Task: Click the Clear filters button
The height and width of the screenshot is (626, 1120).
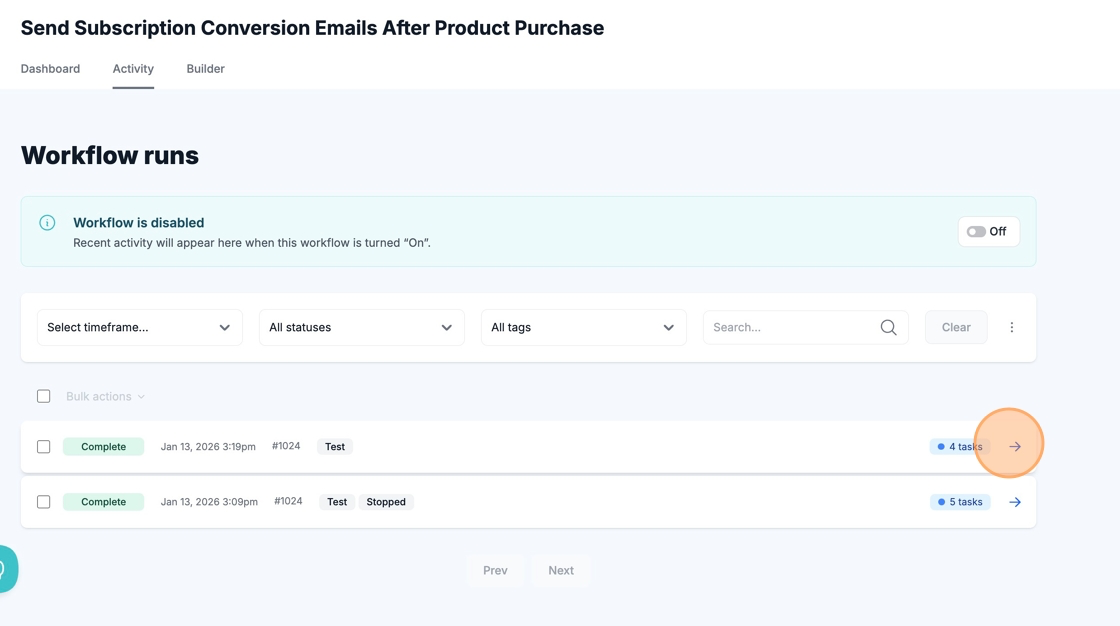Action: point(955,327)
